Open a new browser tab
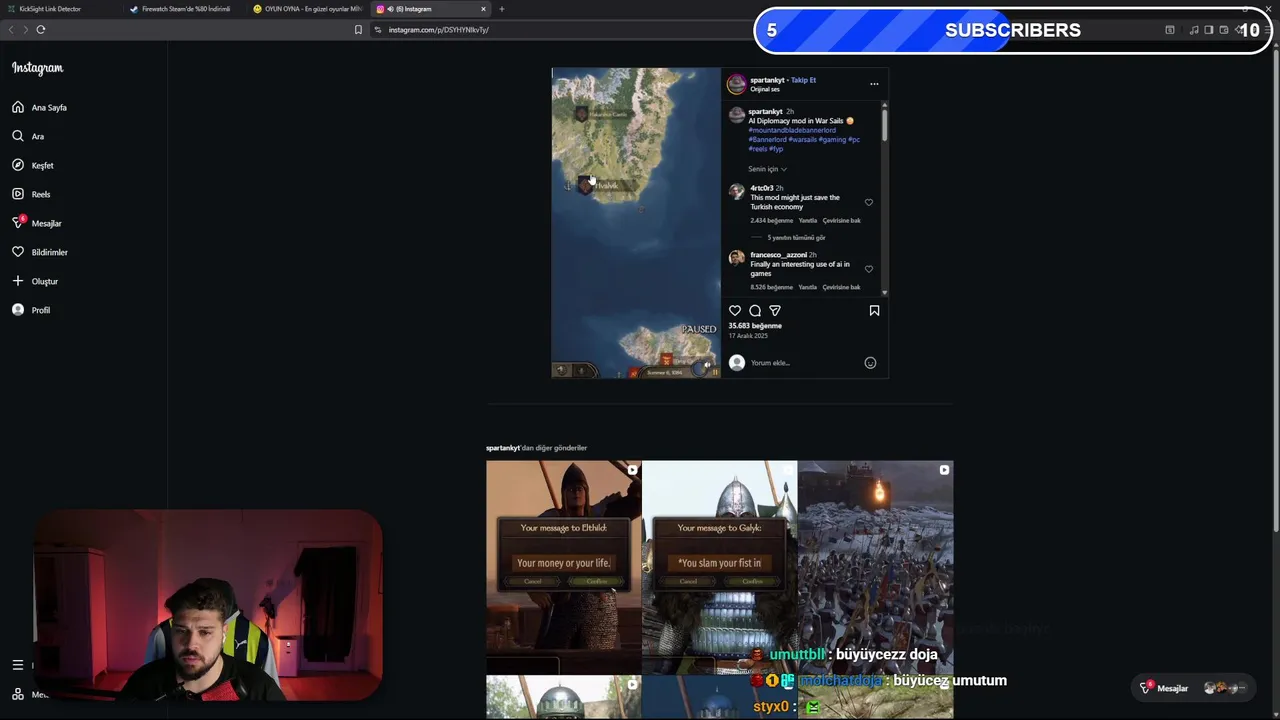The width and height of the screenshot is (1280, 720). tap(502, 9)
